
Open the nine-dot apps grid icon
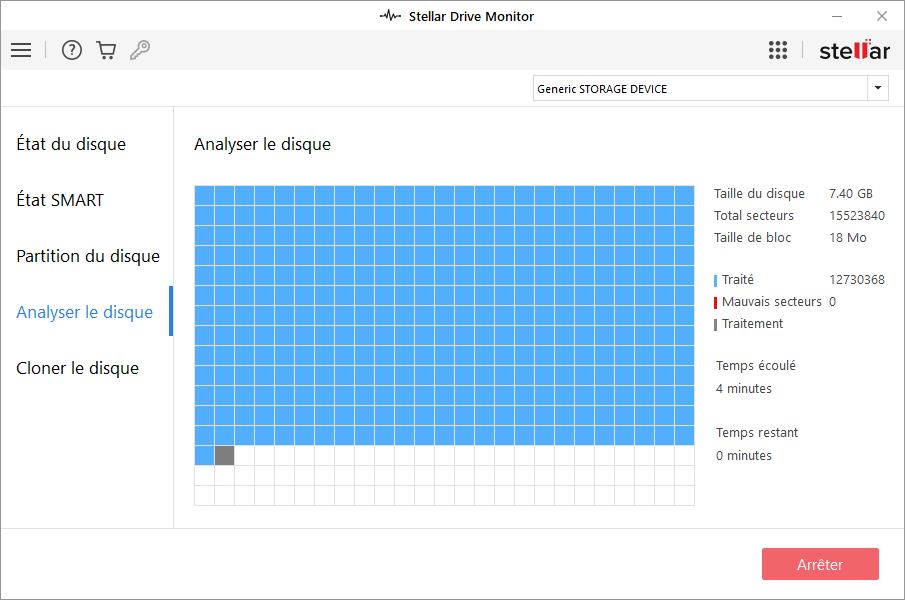coord(778,50)
